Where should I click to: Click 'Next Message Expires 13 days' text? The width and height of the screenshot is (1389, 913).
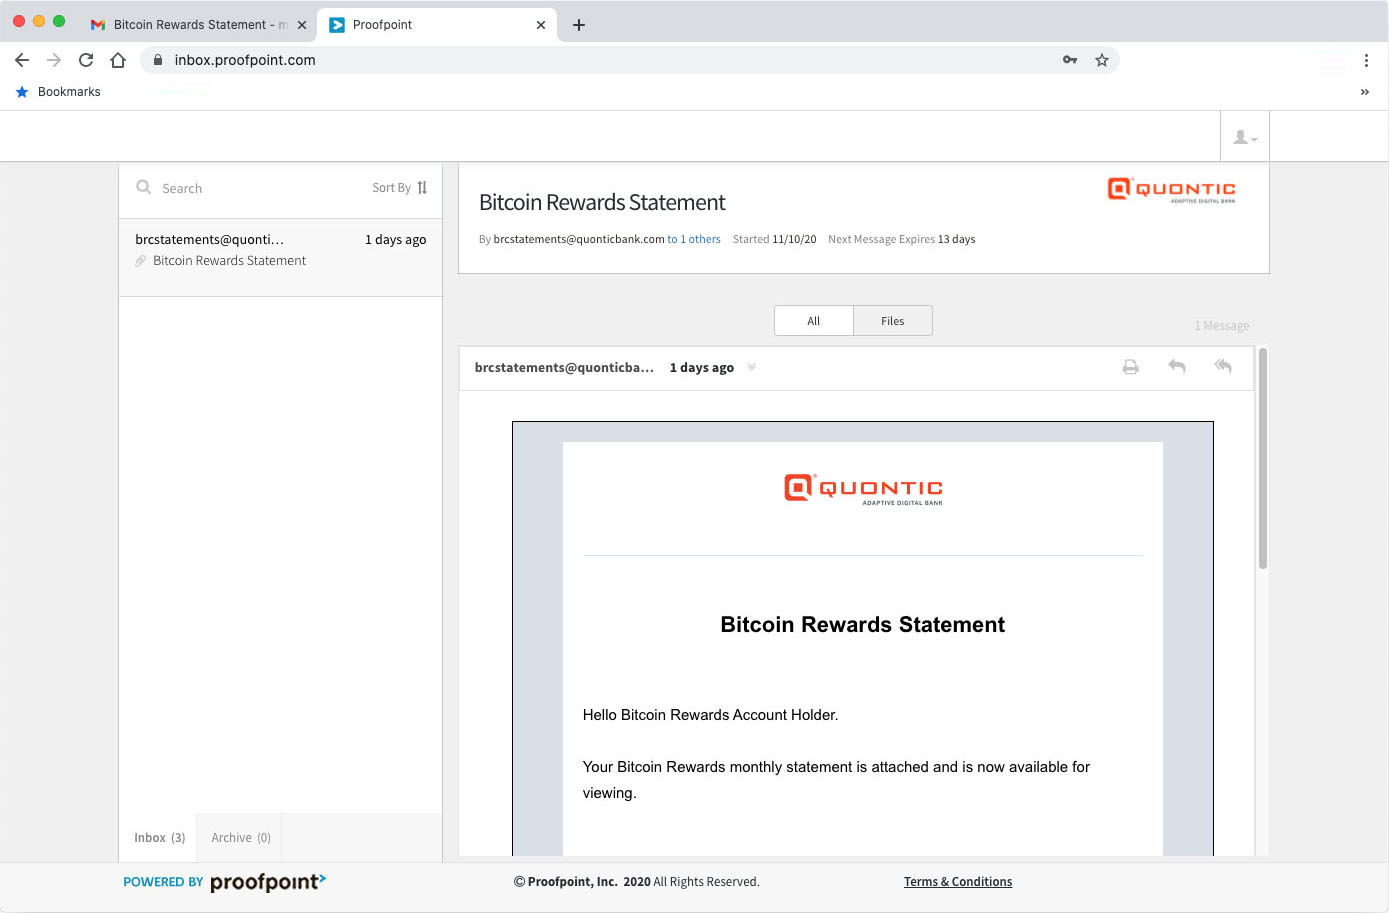(901, 239)
